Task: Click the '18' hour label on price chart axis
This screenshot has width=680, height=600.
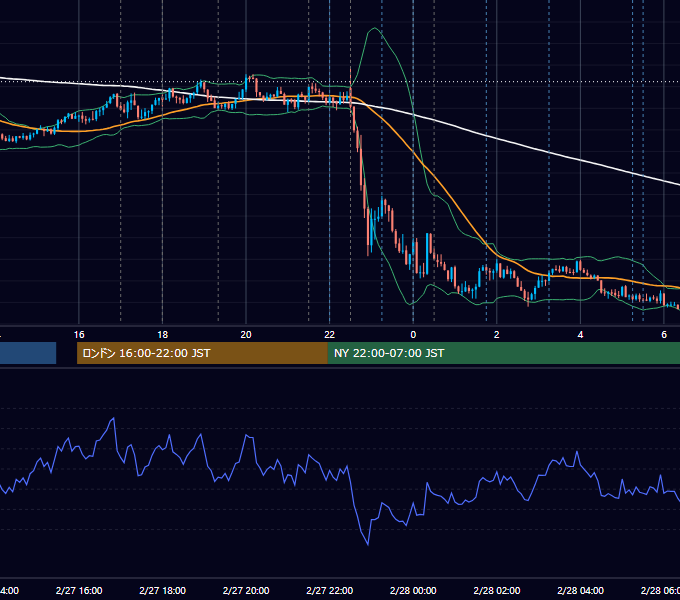Action: (x=163, y=335)
